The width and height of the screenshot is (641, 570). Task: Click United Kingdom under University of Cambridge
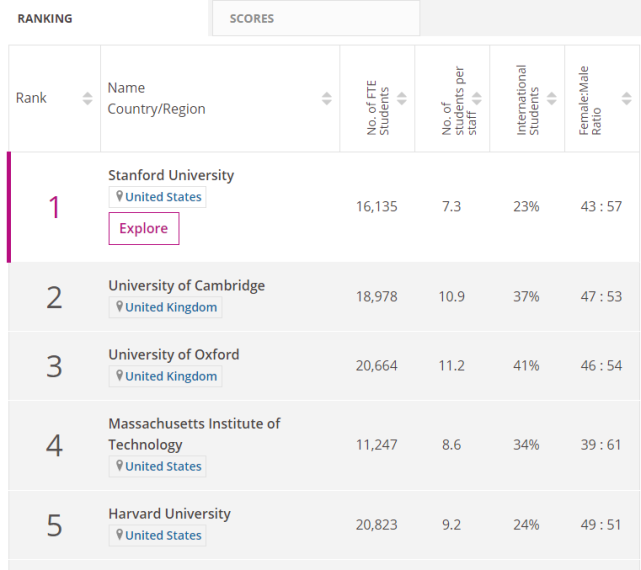(x=170, y=307)
